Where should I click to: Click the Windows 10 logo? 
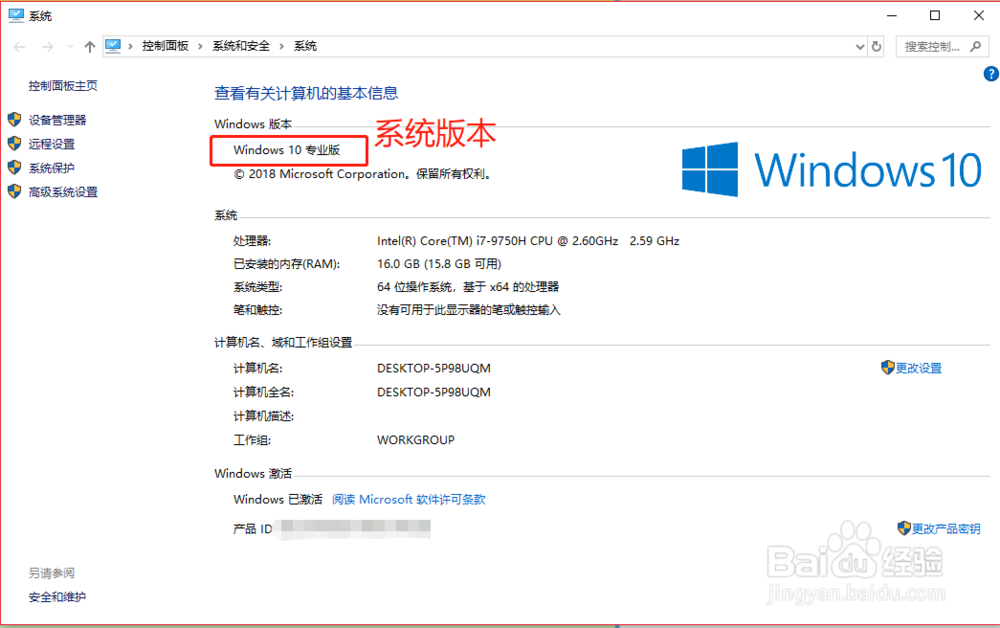coord(832,170)
